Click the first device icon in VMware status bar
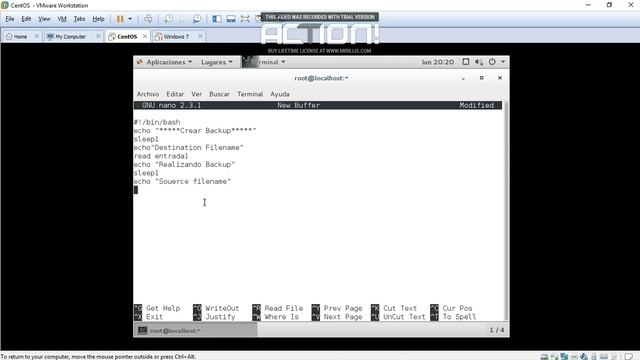The width and height of the screenshot is (640, 360). click(544, 357)
